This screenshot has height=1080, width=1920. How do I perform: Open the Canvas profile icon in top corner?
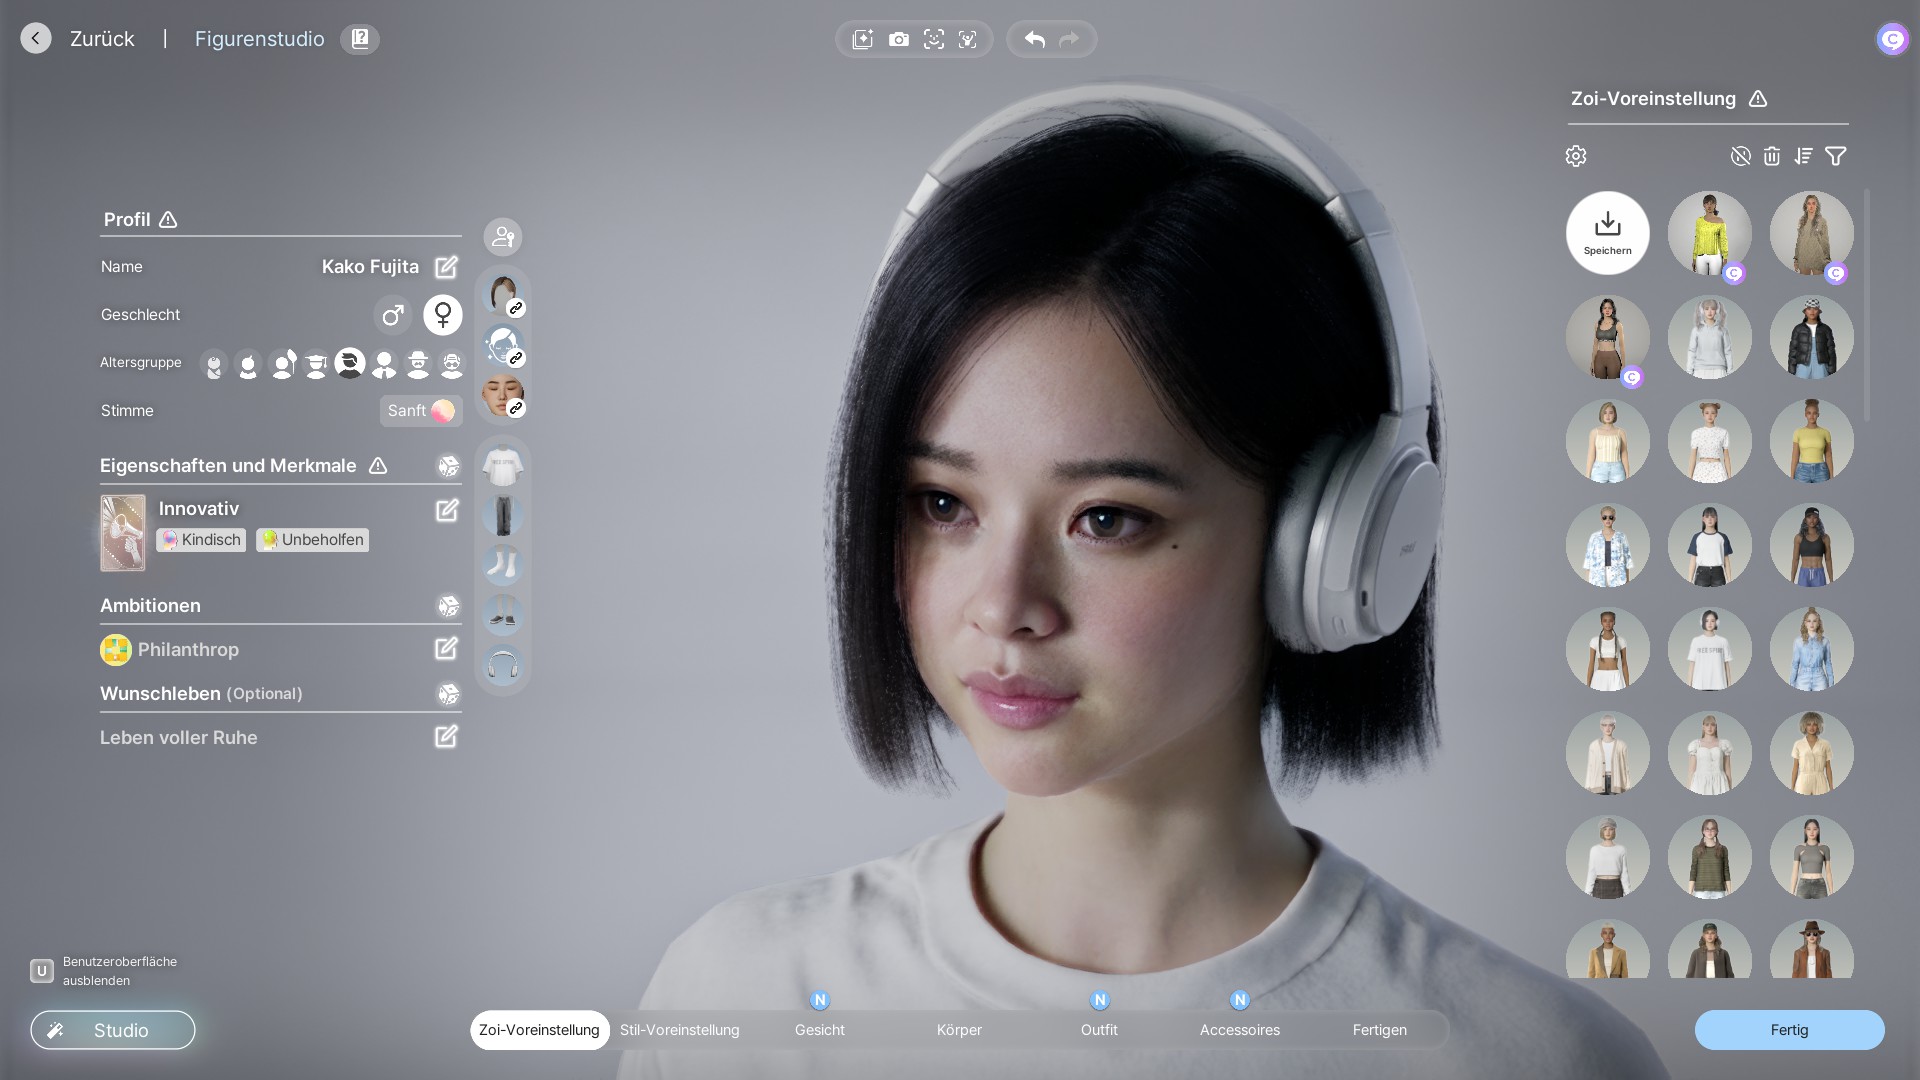pos(1892,39)
